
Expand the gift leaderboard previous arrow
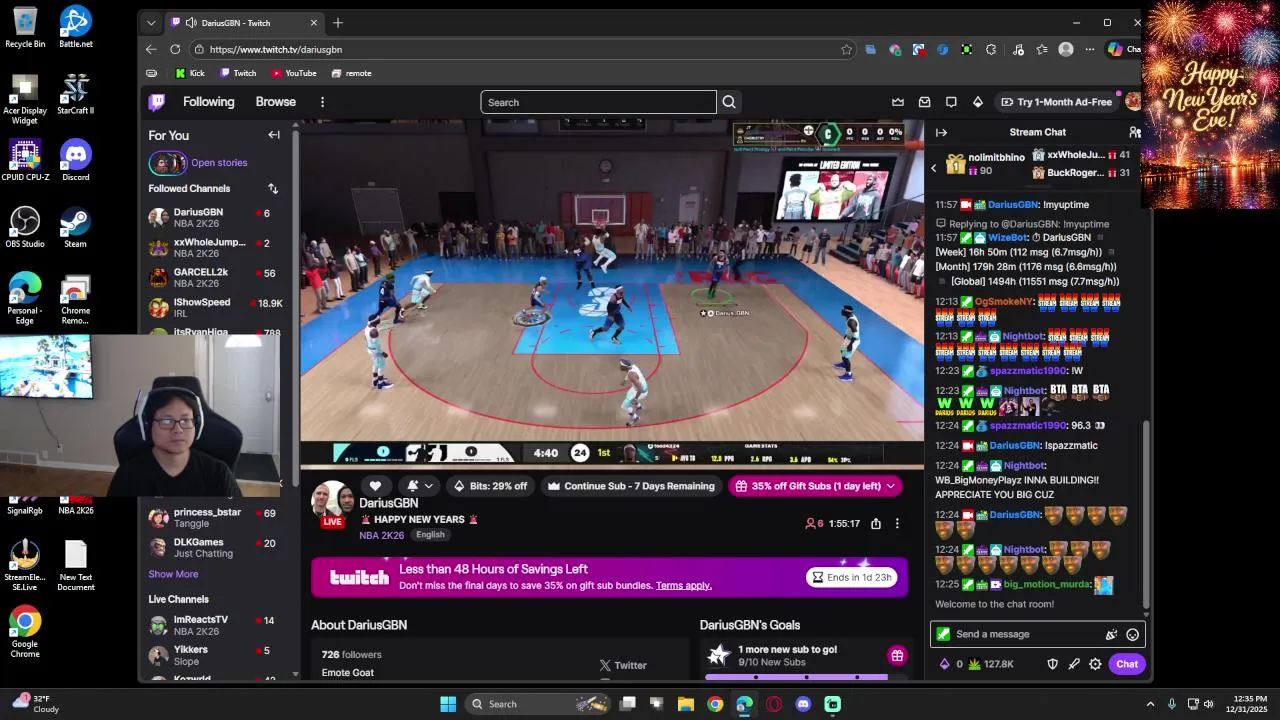point(934,168)
